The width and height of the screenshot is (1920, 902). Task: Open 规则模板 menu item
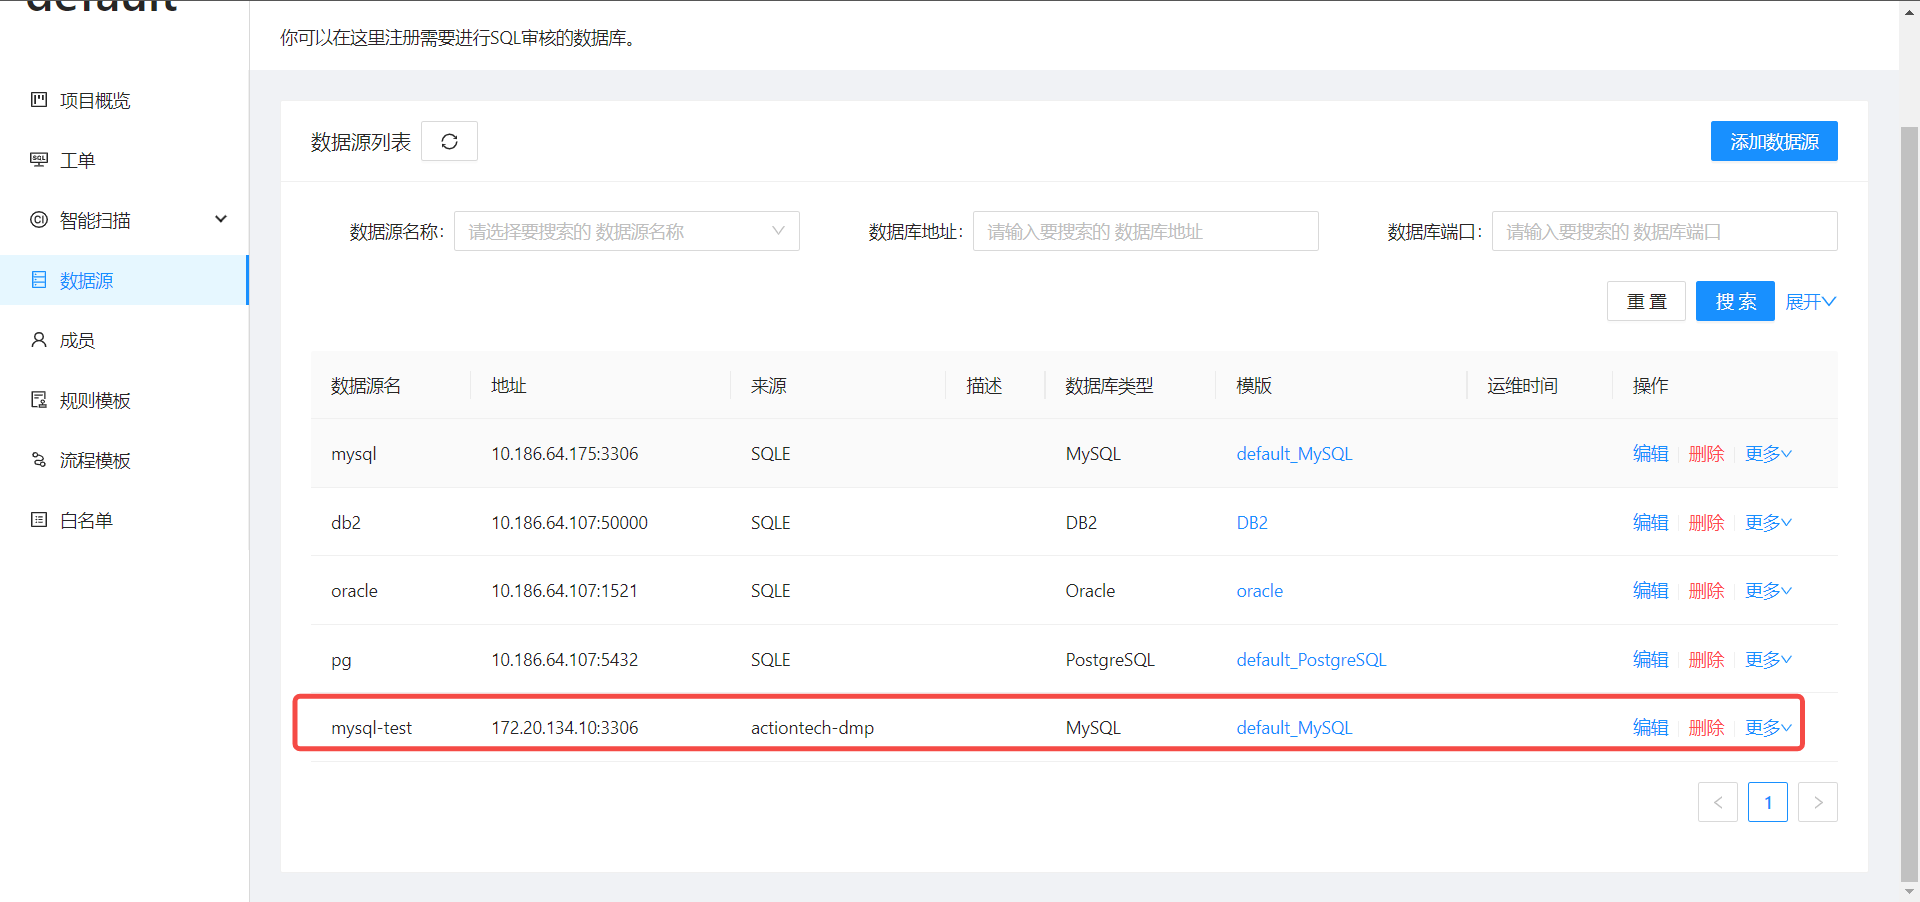coord(124,400)
